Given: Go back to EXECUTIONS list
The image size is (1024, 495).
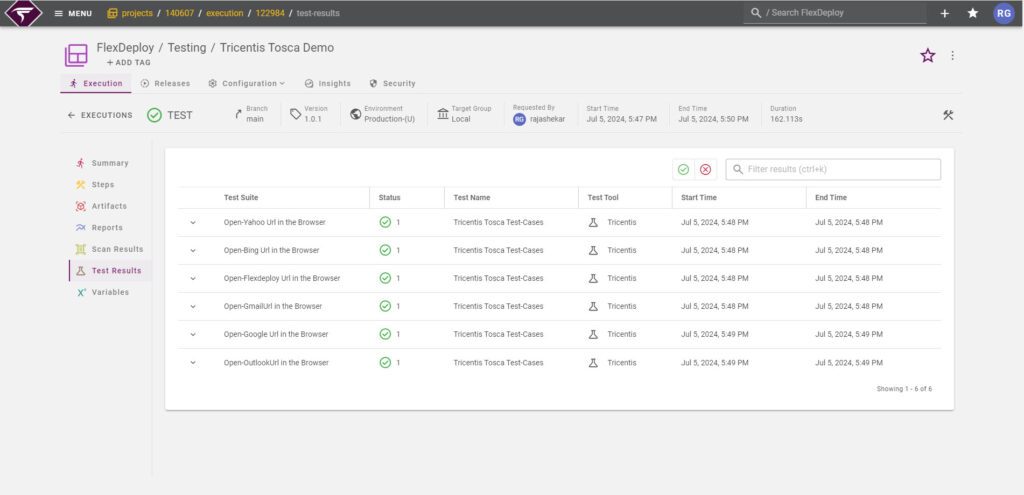Looking at the screenshot, I should click(100, 115).
